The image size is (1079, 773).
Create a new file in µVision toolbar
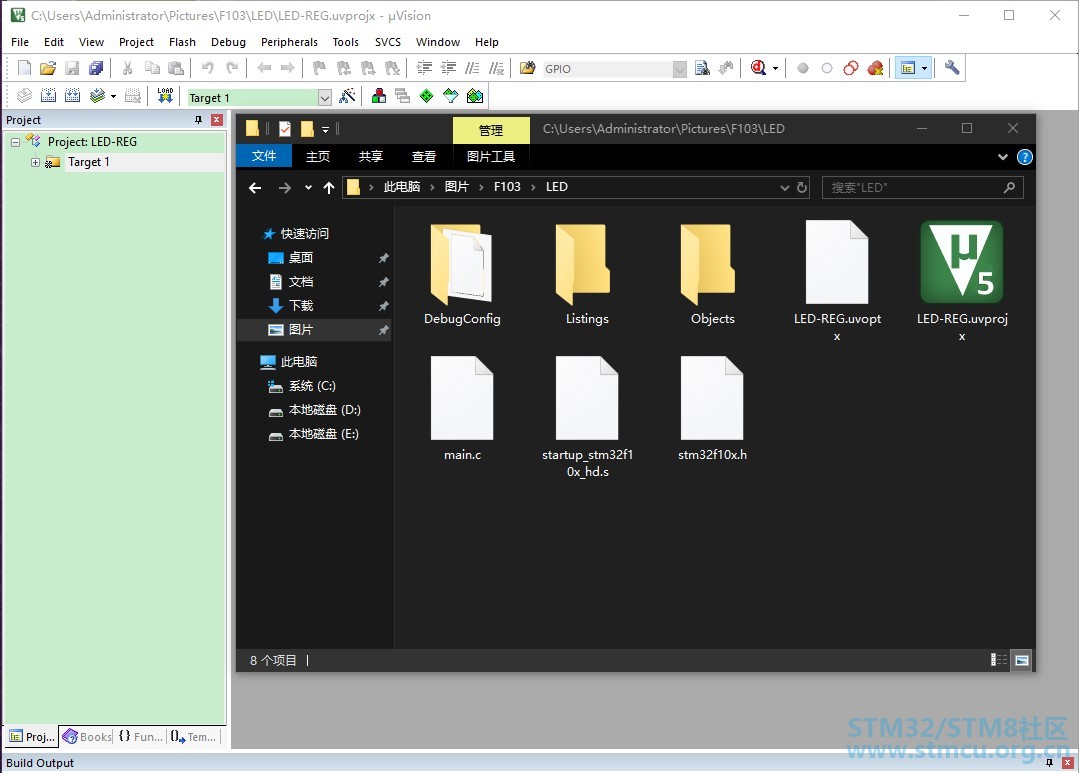[x=24, y=68]
